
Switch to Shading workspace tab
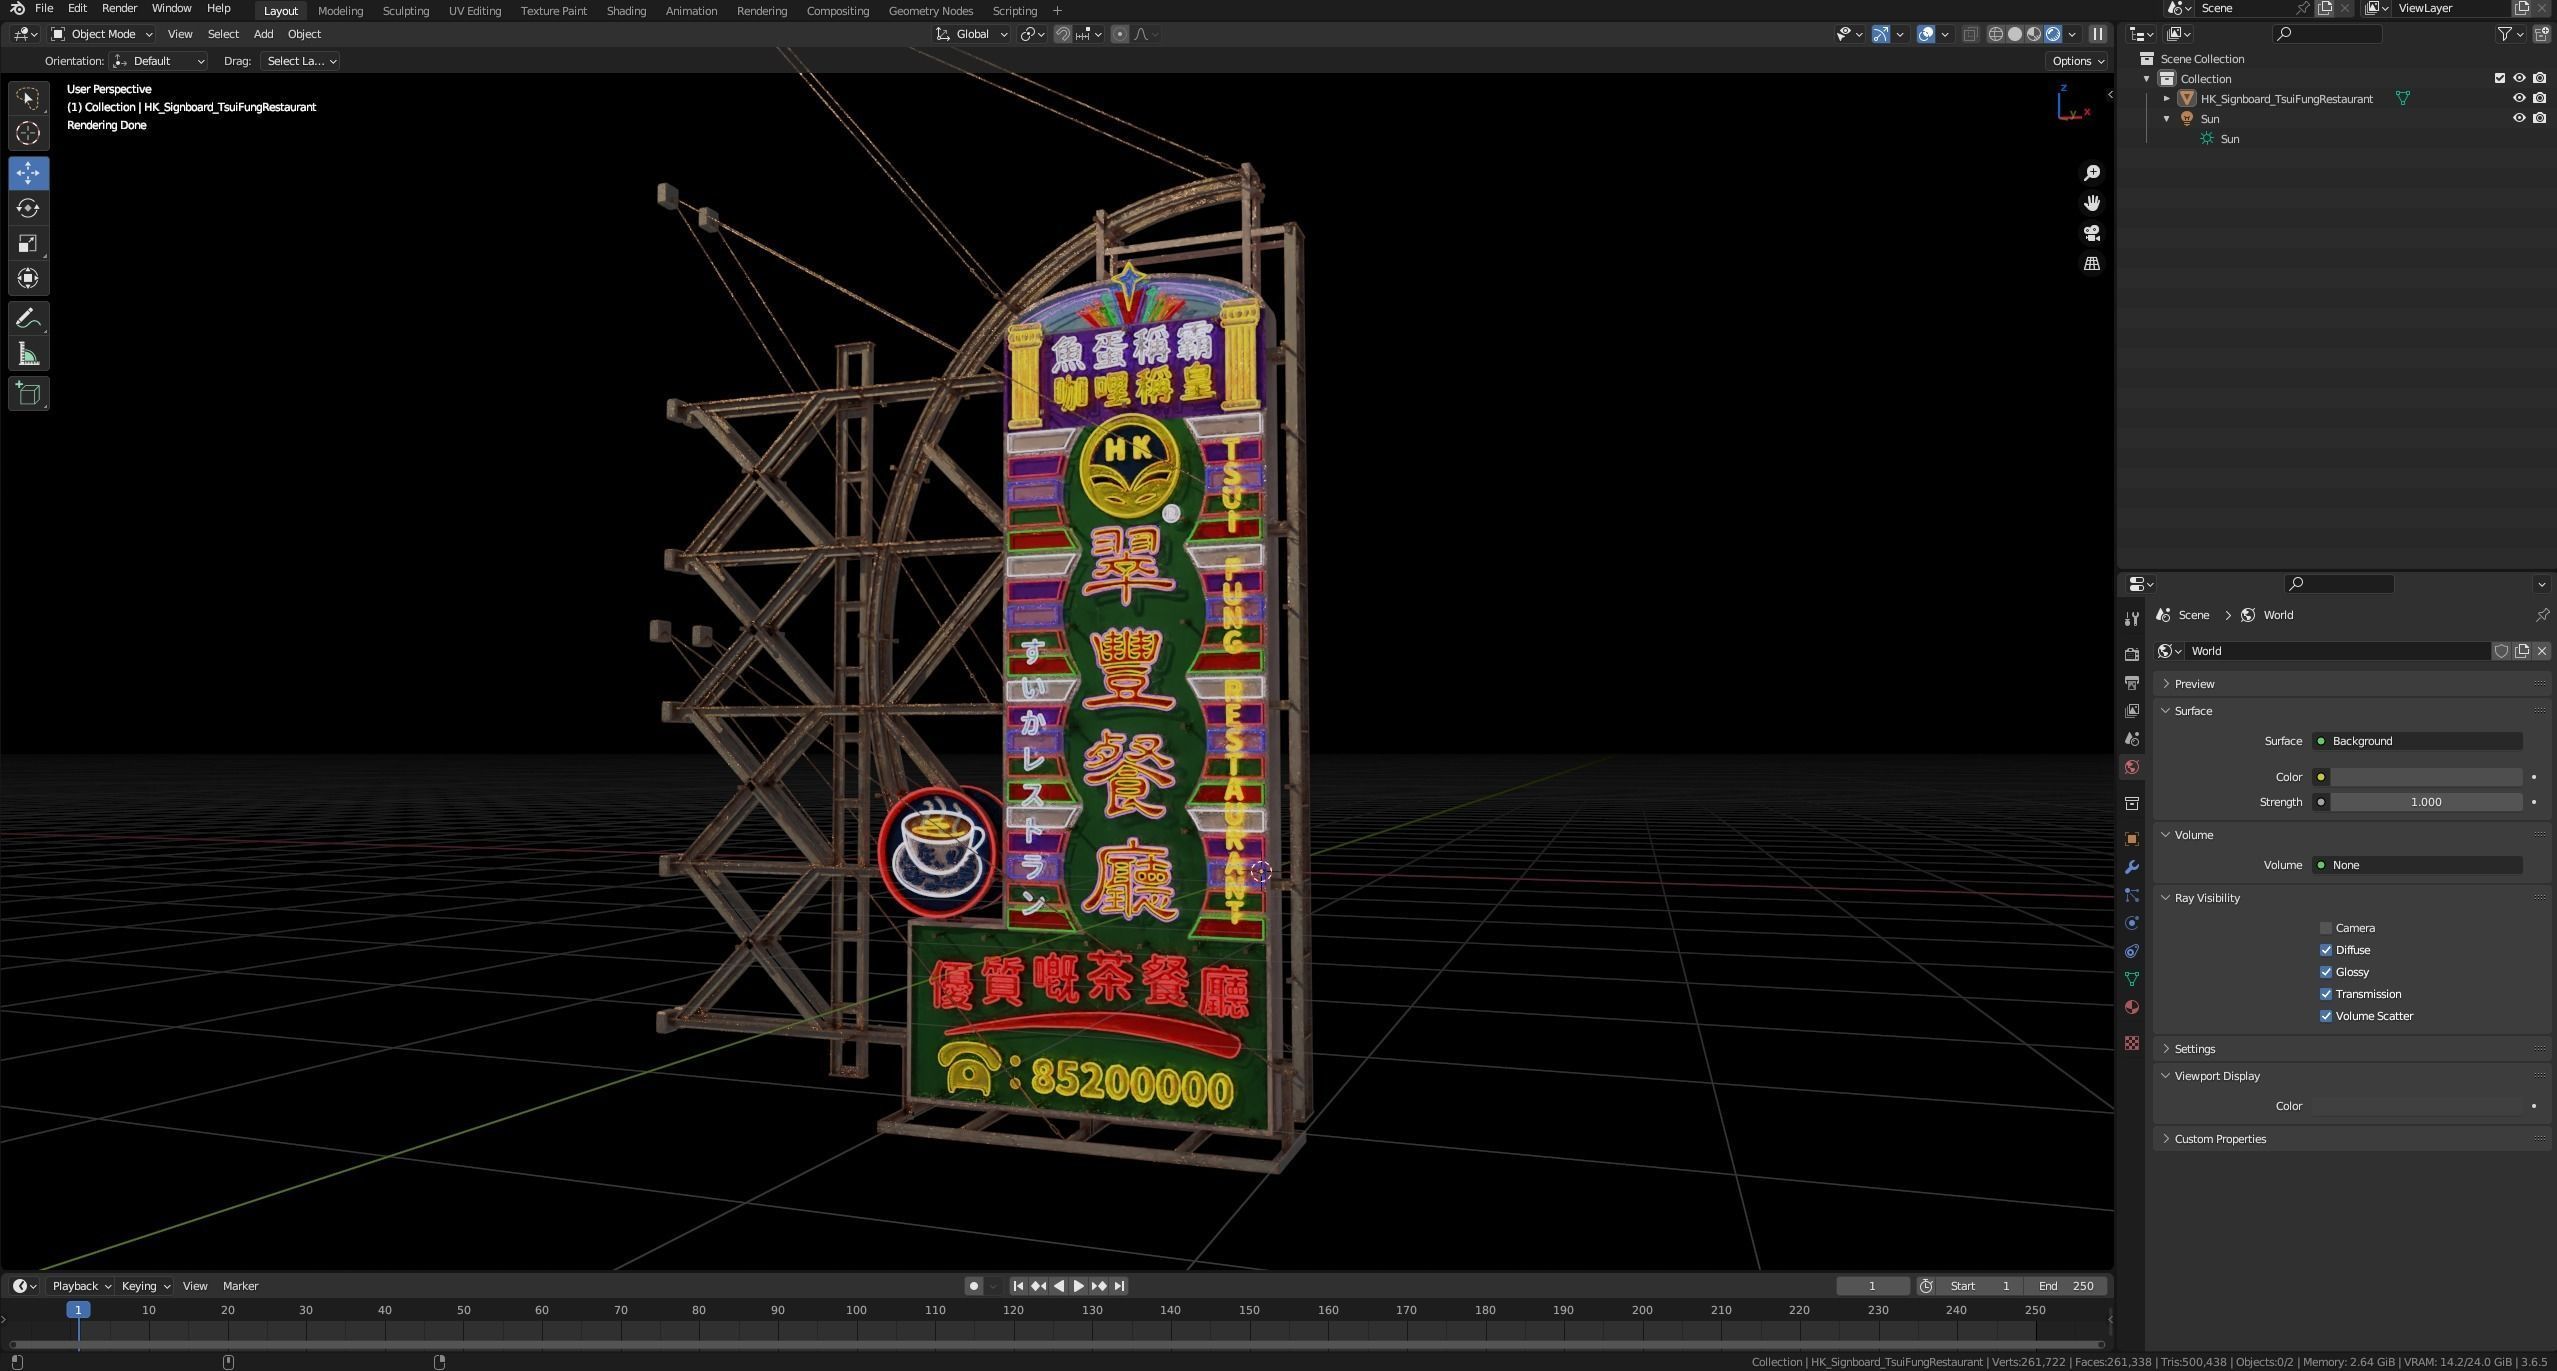pyautogui.click(x=626, y=11)
